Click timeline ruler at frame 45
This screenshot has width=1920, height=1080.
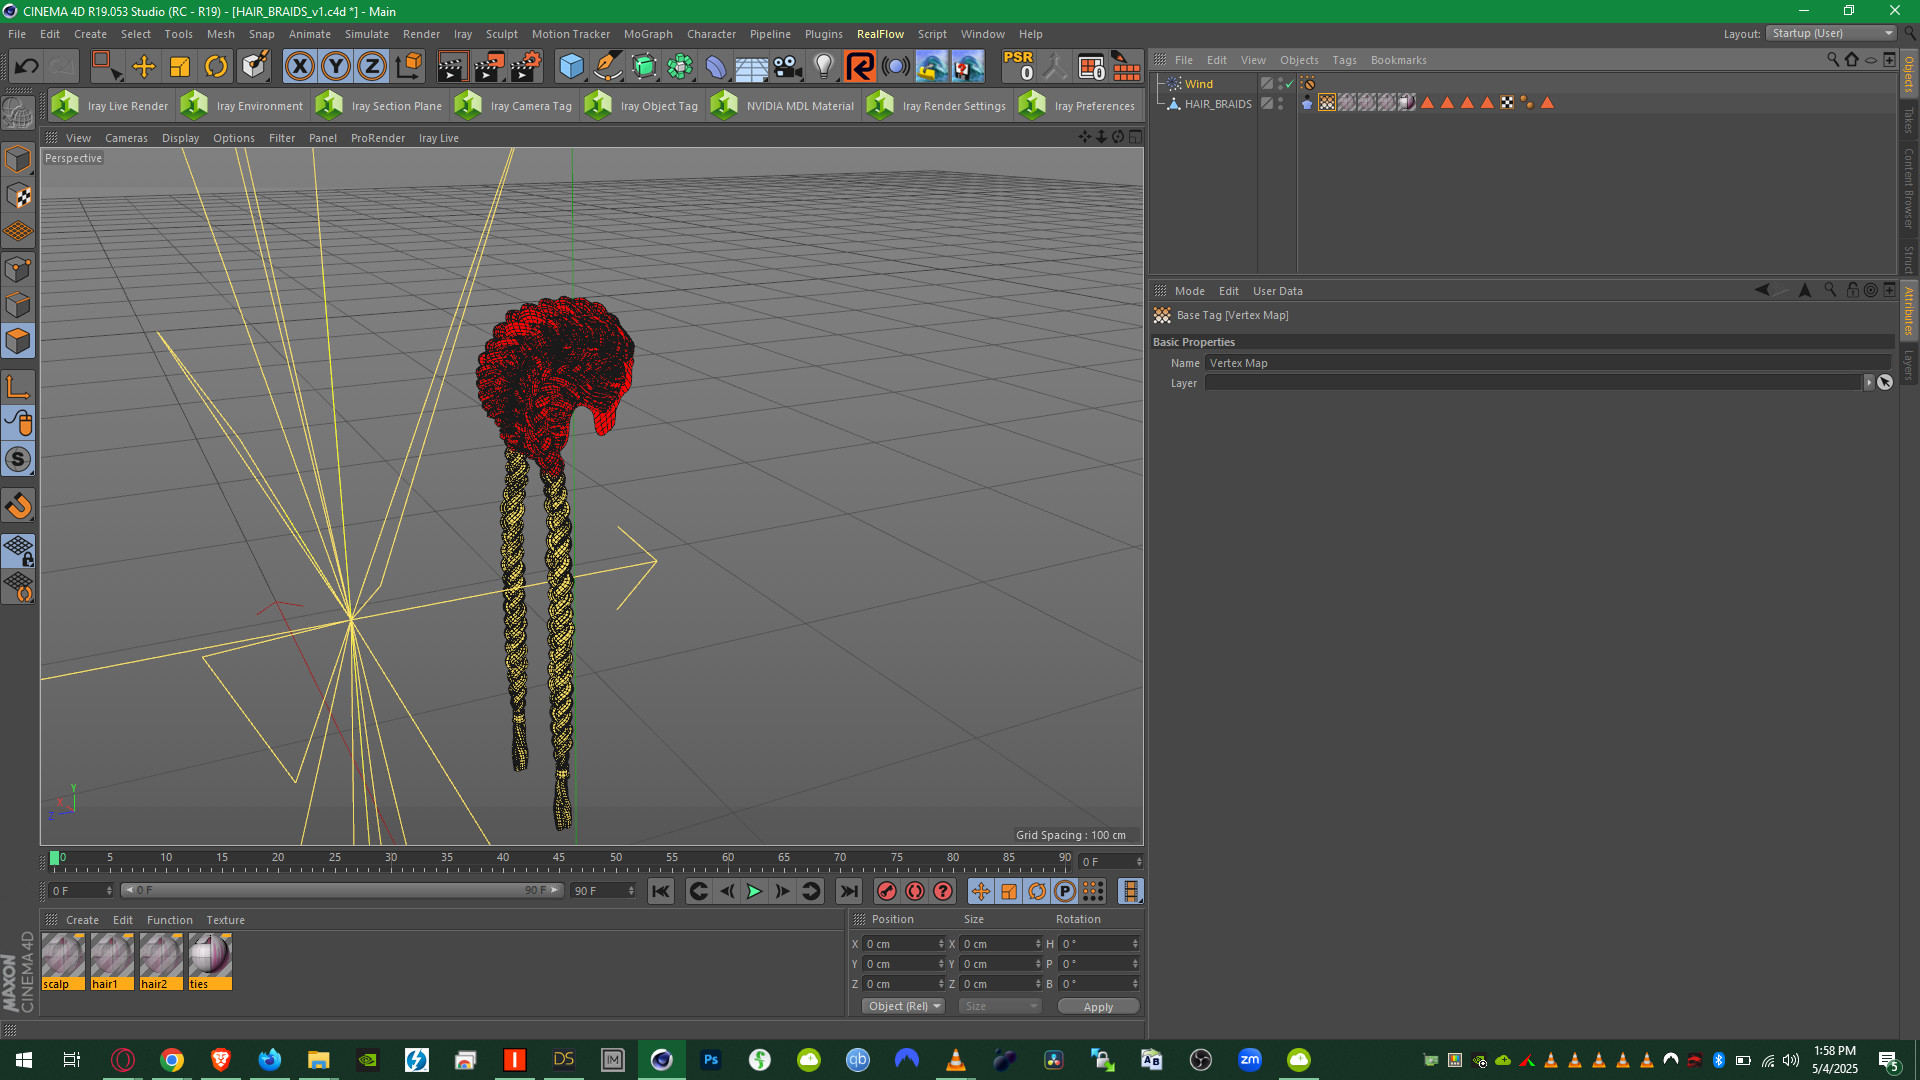[x=559, y=858]
